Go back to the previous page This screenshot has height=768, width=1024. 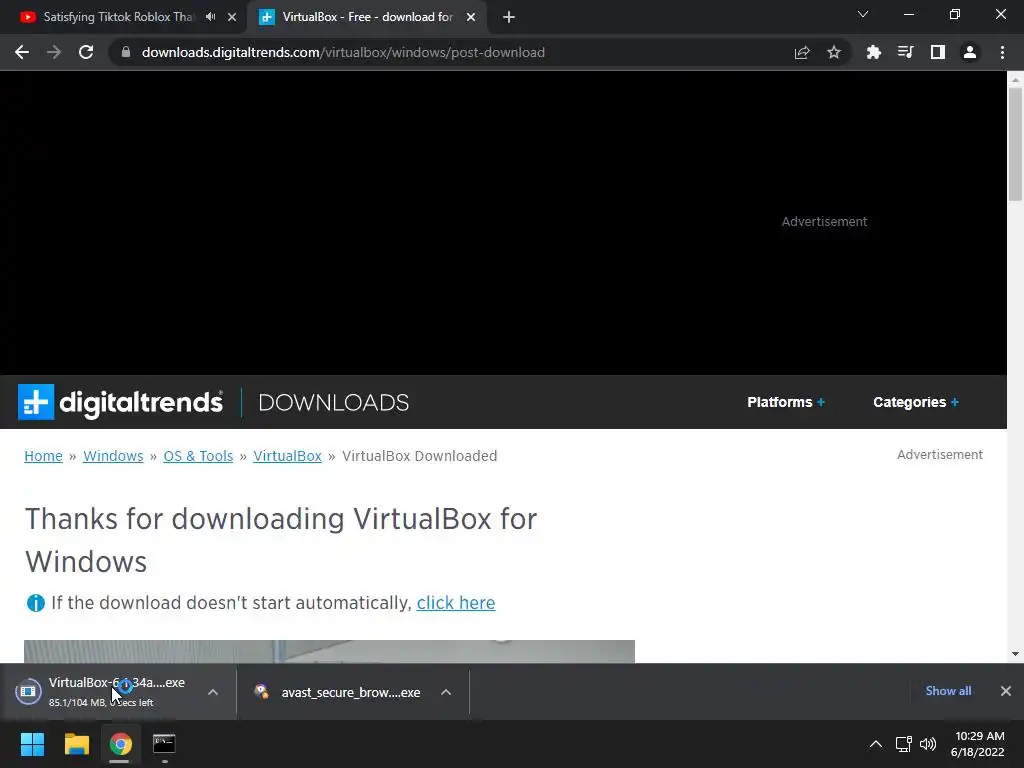point(22,52)
